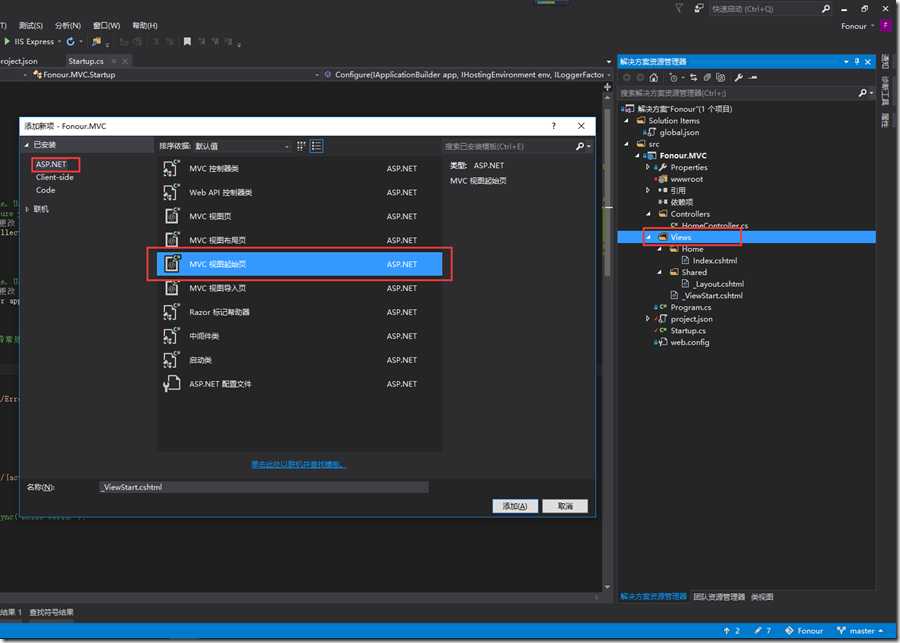Collapse the Shared folder in Solution Explorer

point(660,272)
